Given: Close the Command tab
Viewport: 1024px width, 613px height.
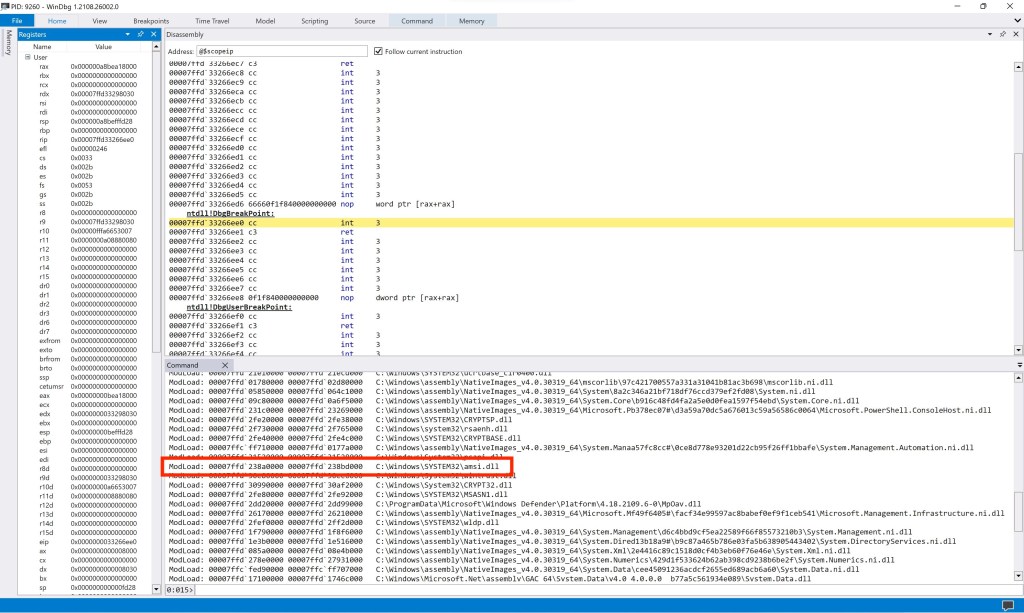Looking at the screenshot, I should [224, 365].
